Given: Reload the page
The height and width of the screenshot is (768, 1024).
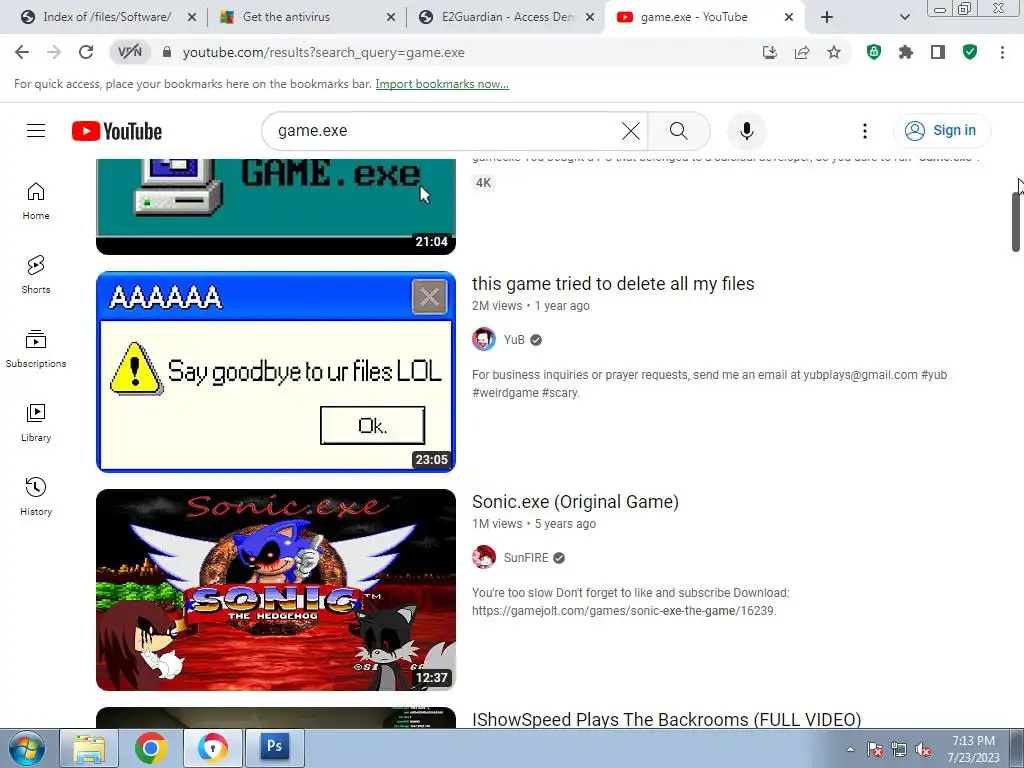Looking at the screenshot, I should (x=86, y=52).
